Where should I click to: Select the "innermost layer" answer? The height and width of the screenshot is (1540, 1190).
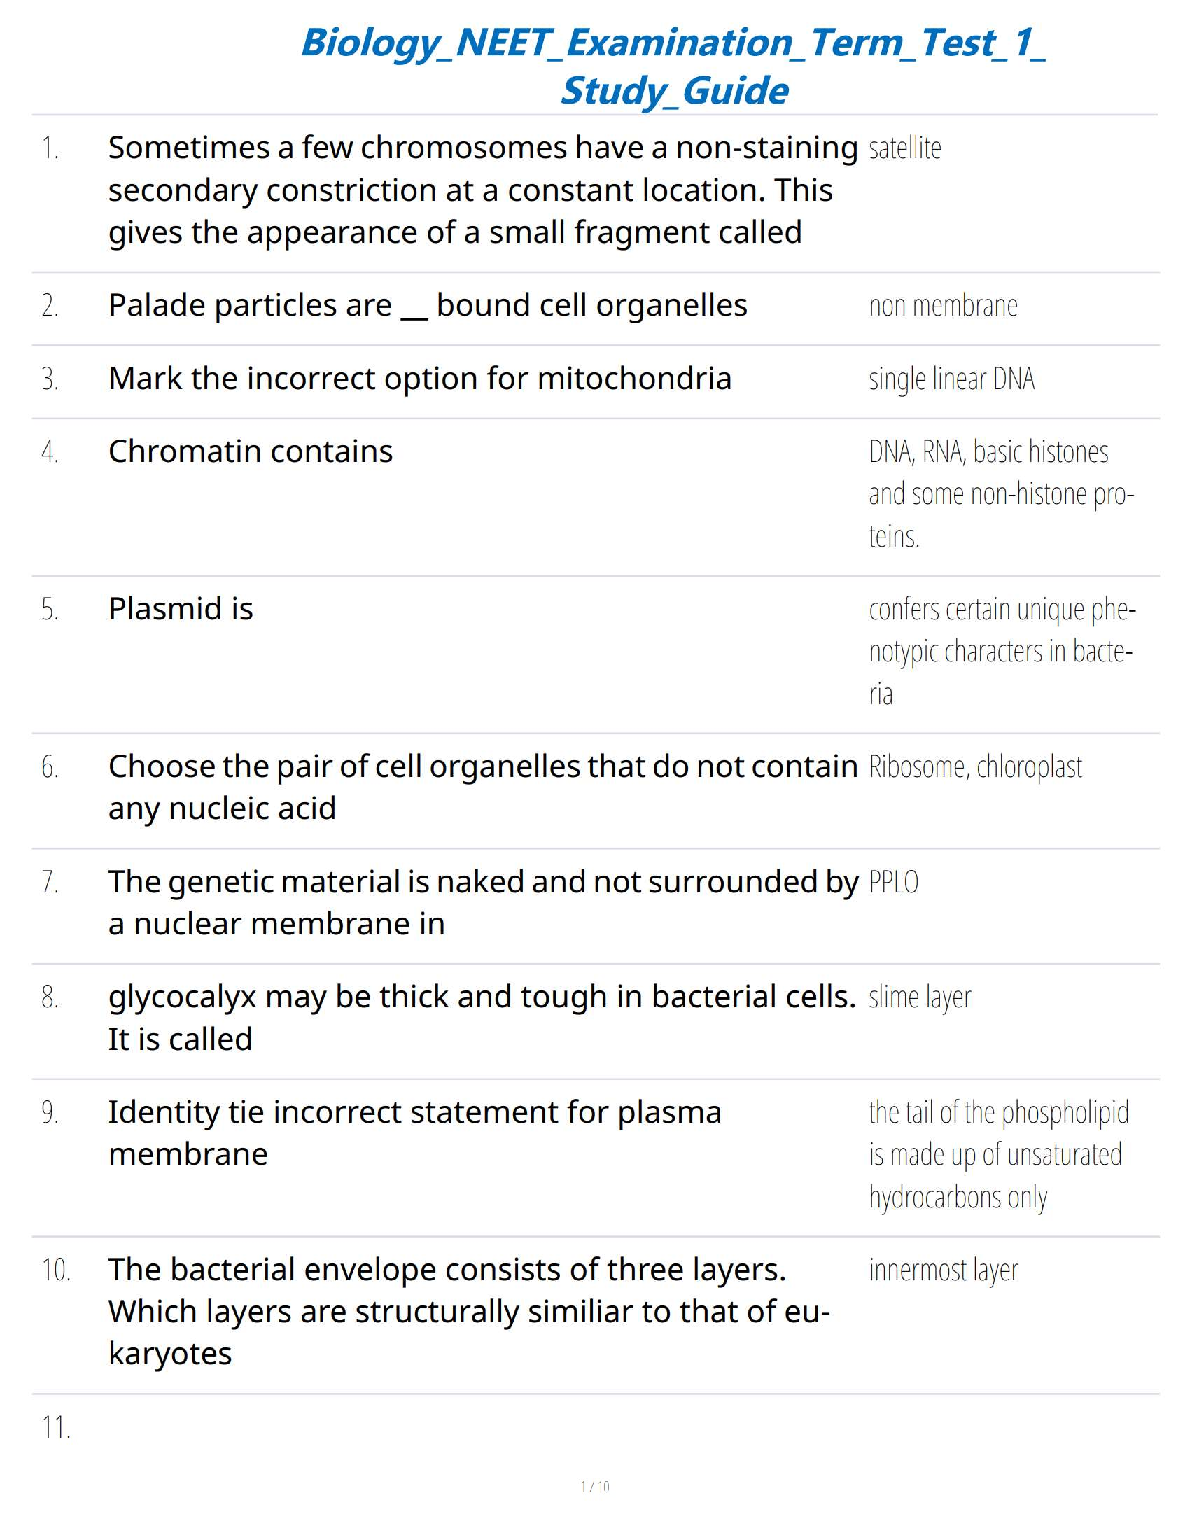(943, 1270)
